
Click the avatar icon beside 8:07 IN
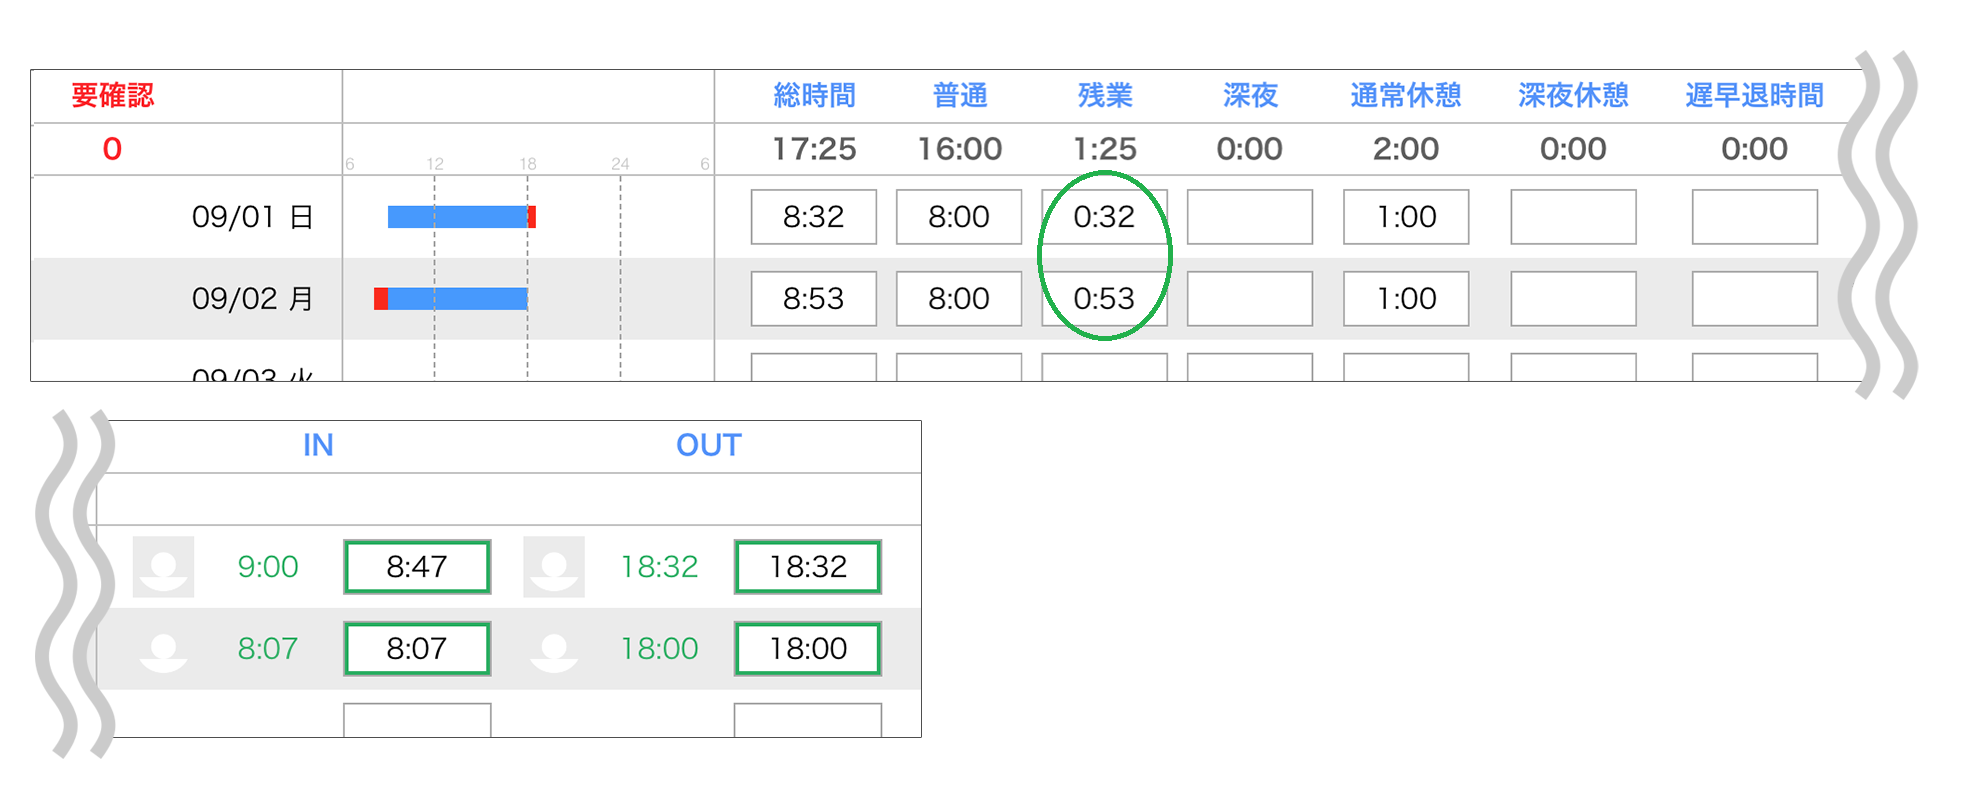pyautogui.click(x=163, y=649)
